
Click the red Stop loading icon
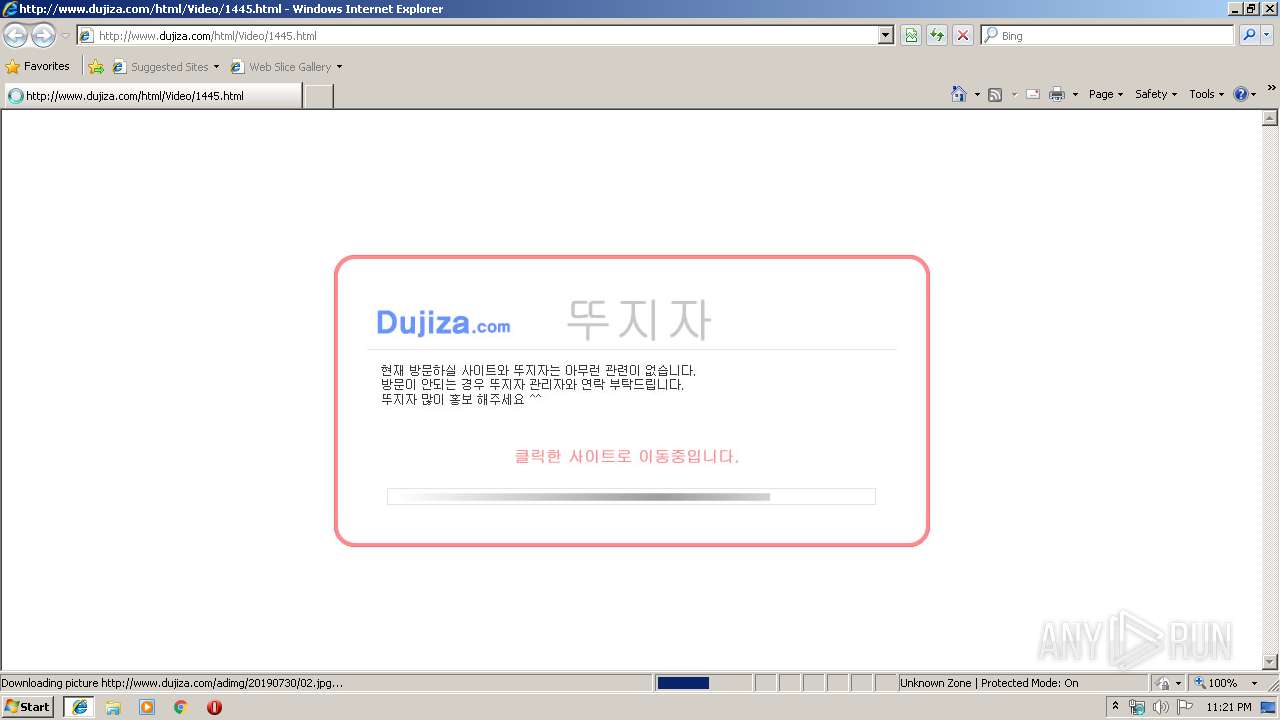pos(963,36)
